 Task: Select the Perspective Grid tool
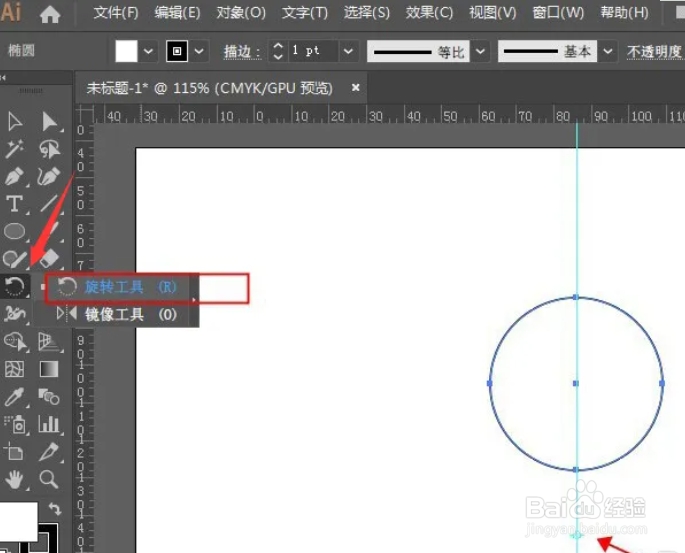pyautogui.click(x=49, y=342)
